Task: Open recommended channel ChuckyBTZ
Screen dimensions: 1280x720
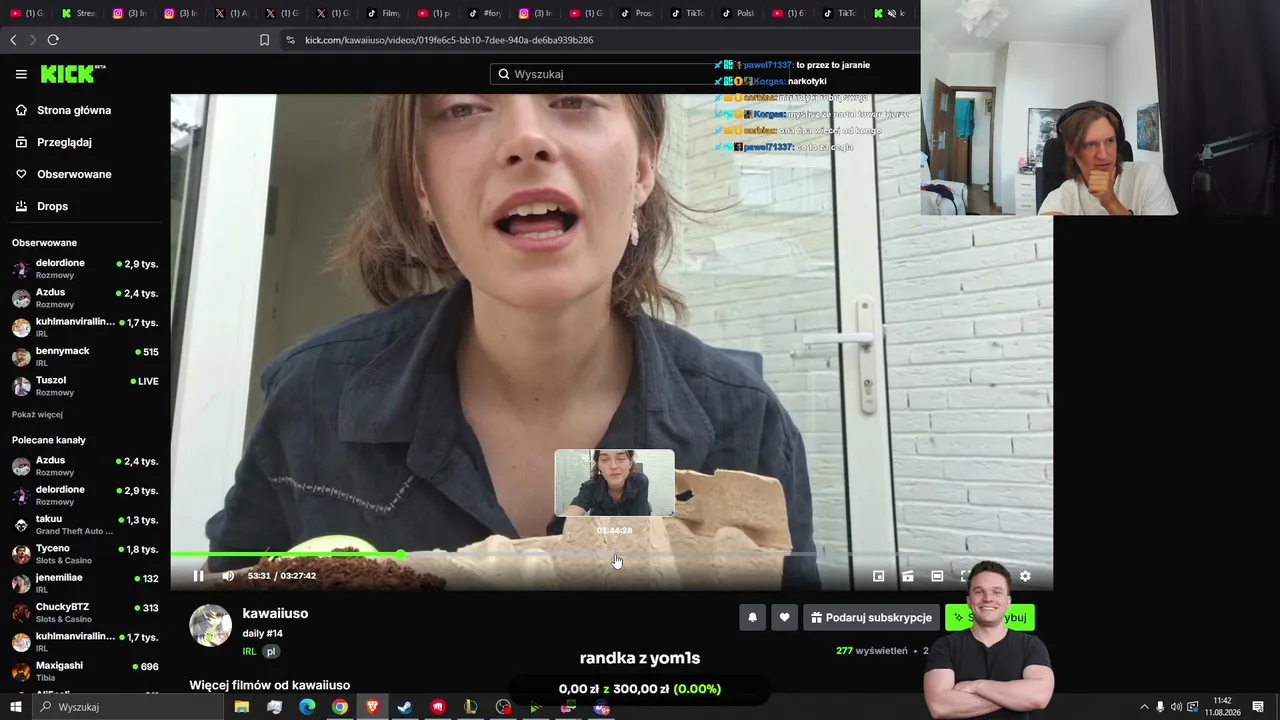Action: tap(85, 612)
